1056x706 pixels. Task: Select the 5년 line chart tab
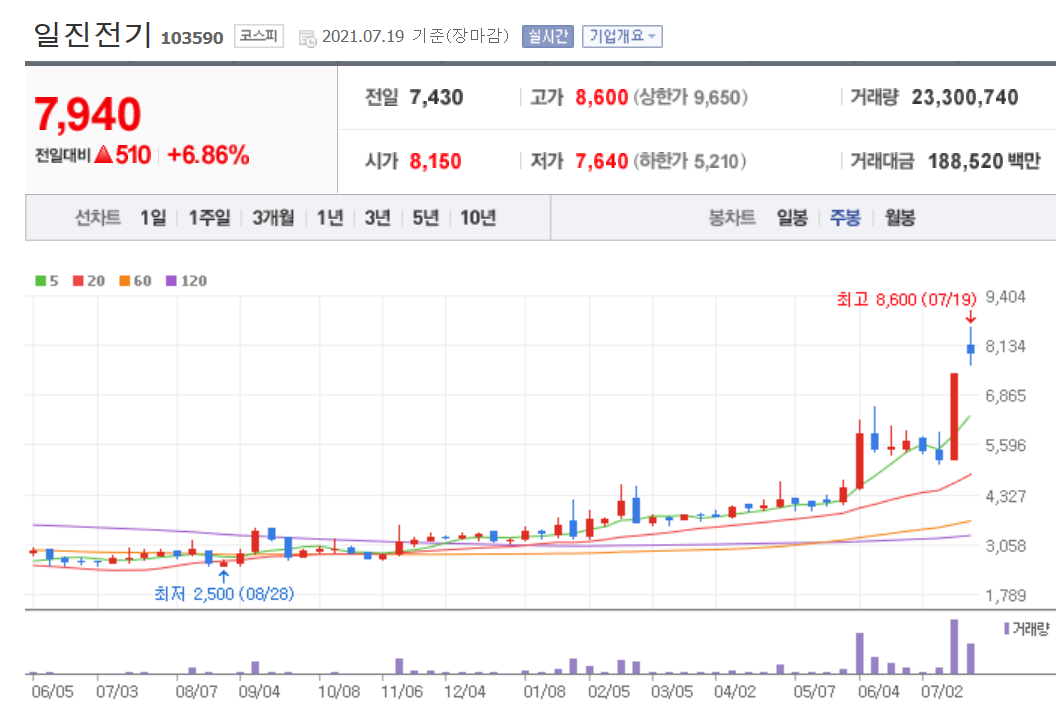pos(426,218)
